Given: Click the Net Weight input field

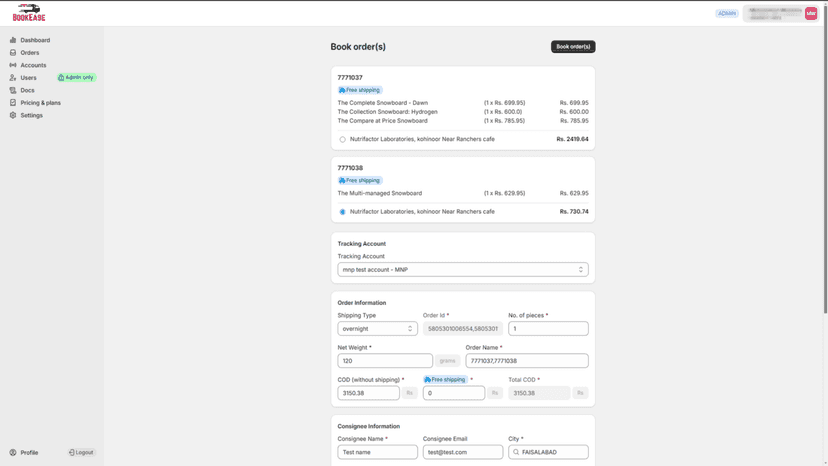Looking at the screenshot, I should 385,361.
